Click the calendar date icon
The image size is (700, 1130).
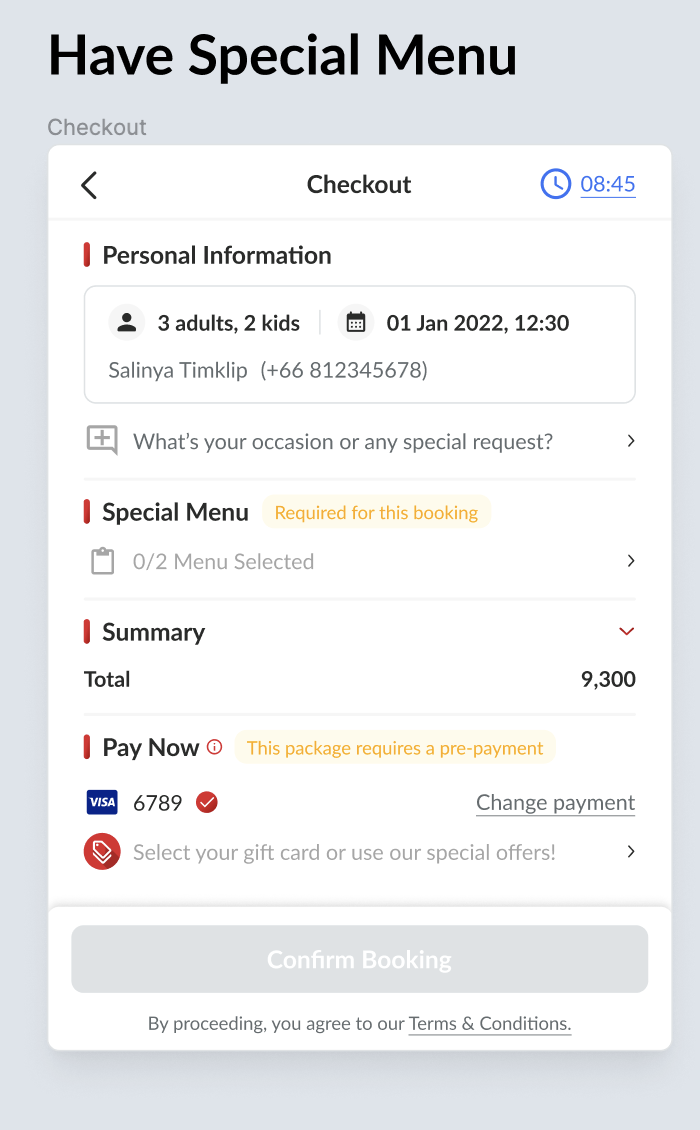pos(356,323)
